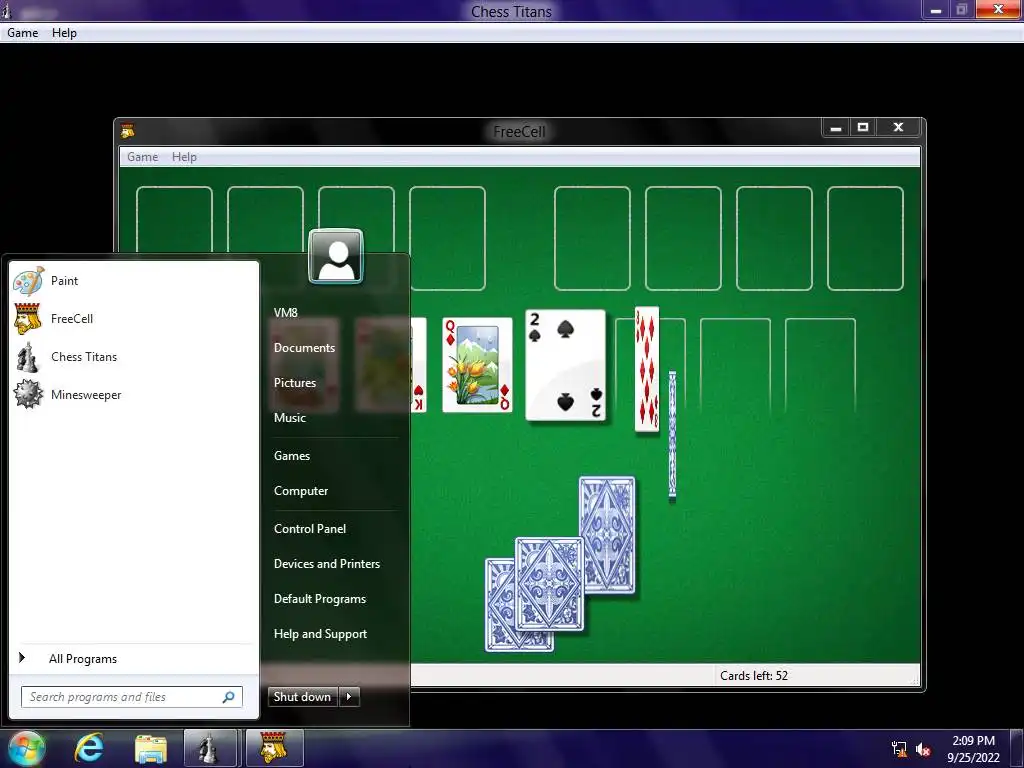
Task: Switch to Chess Titans taskbar button
Action: pyautogui.click(x=210, y=748)
